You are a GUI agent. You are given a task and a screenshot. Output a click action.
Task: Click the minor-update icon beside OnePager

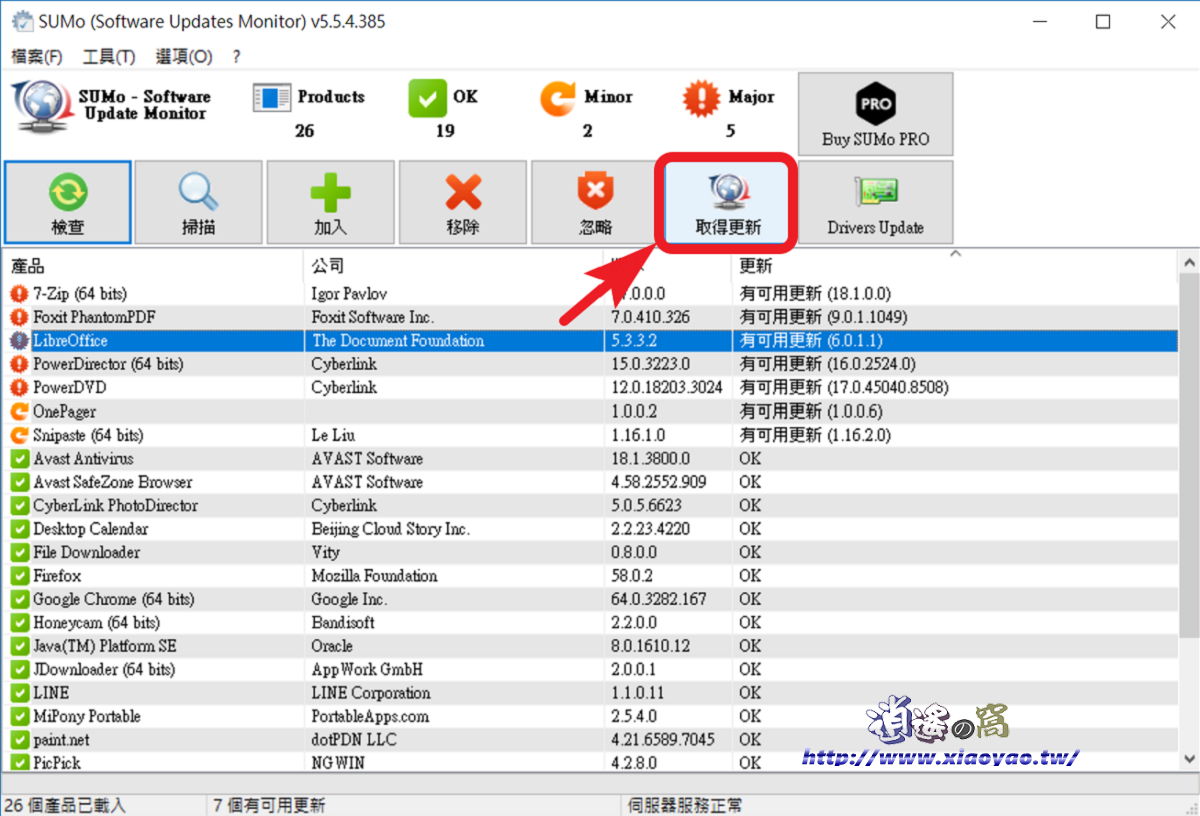[x=19, y=411]
